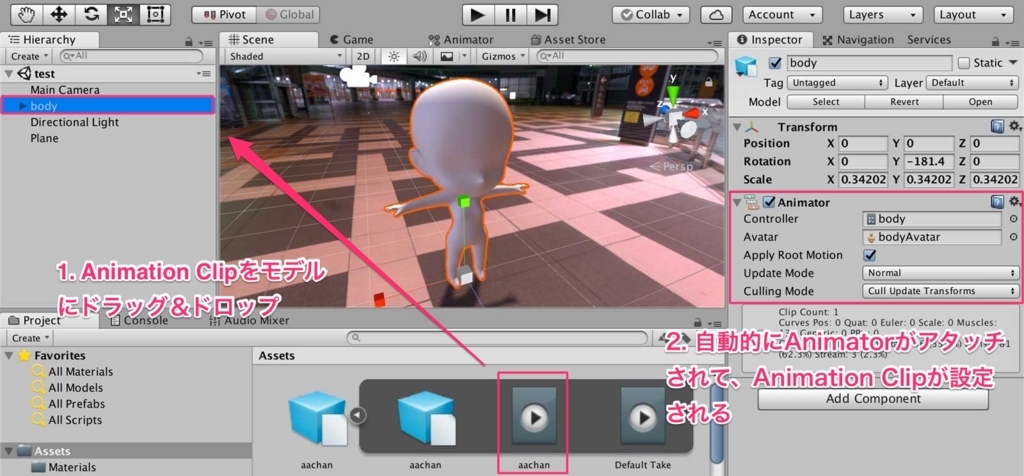
Task: Click body GameObject cube icon in Inspector
Action: (x=745, y=66)
